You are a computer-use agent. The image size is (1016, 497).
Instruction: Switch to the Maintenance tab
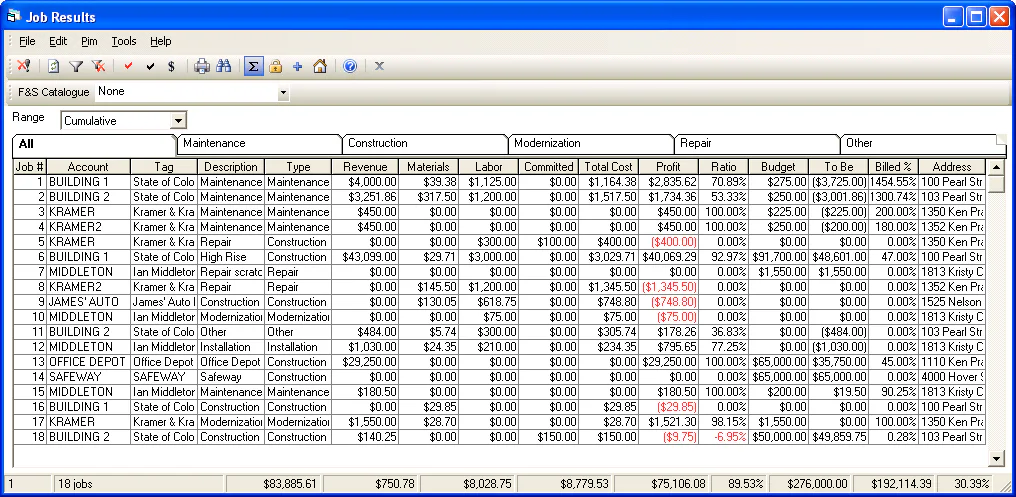coord(259,143)
